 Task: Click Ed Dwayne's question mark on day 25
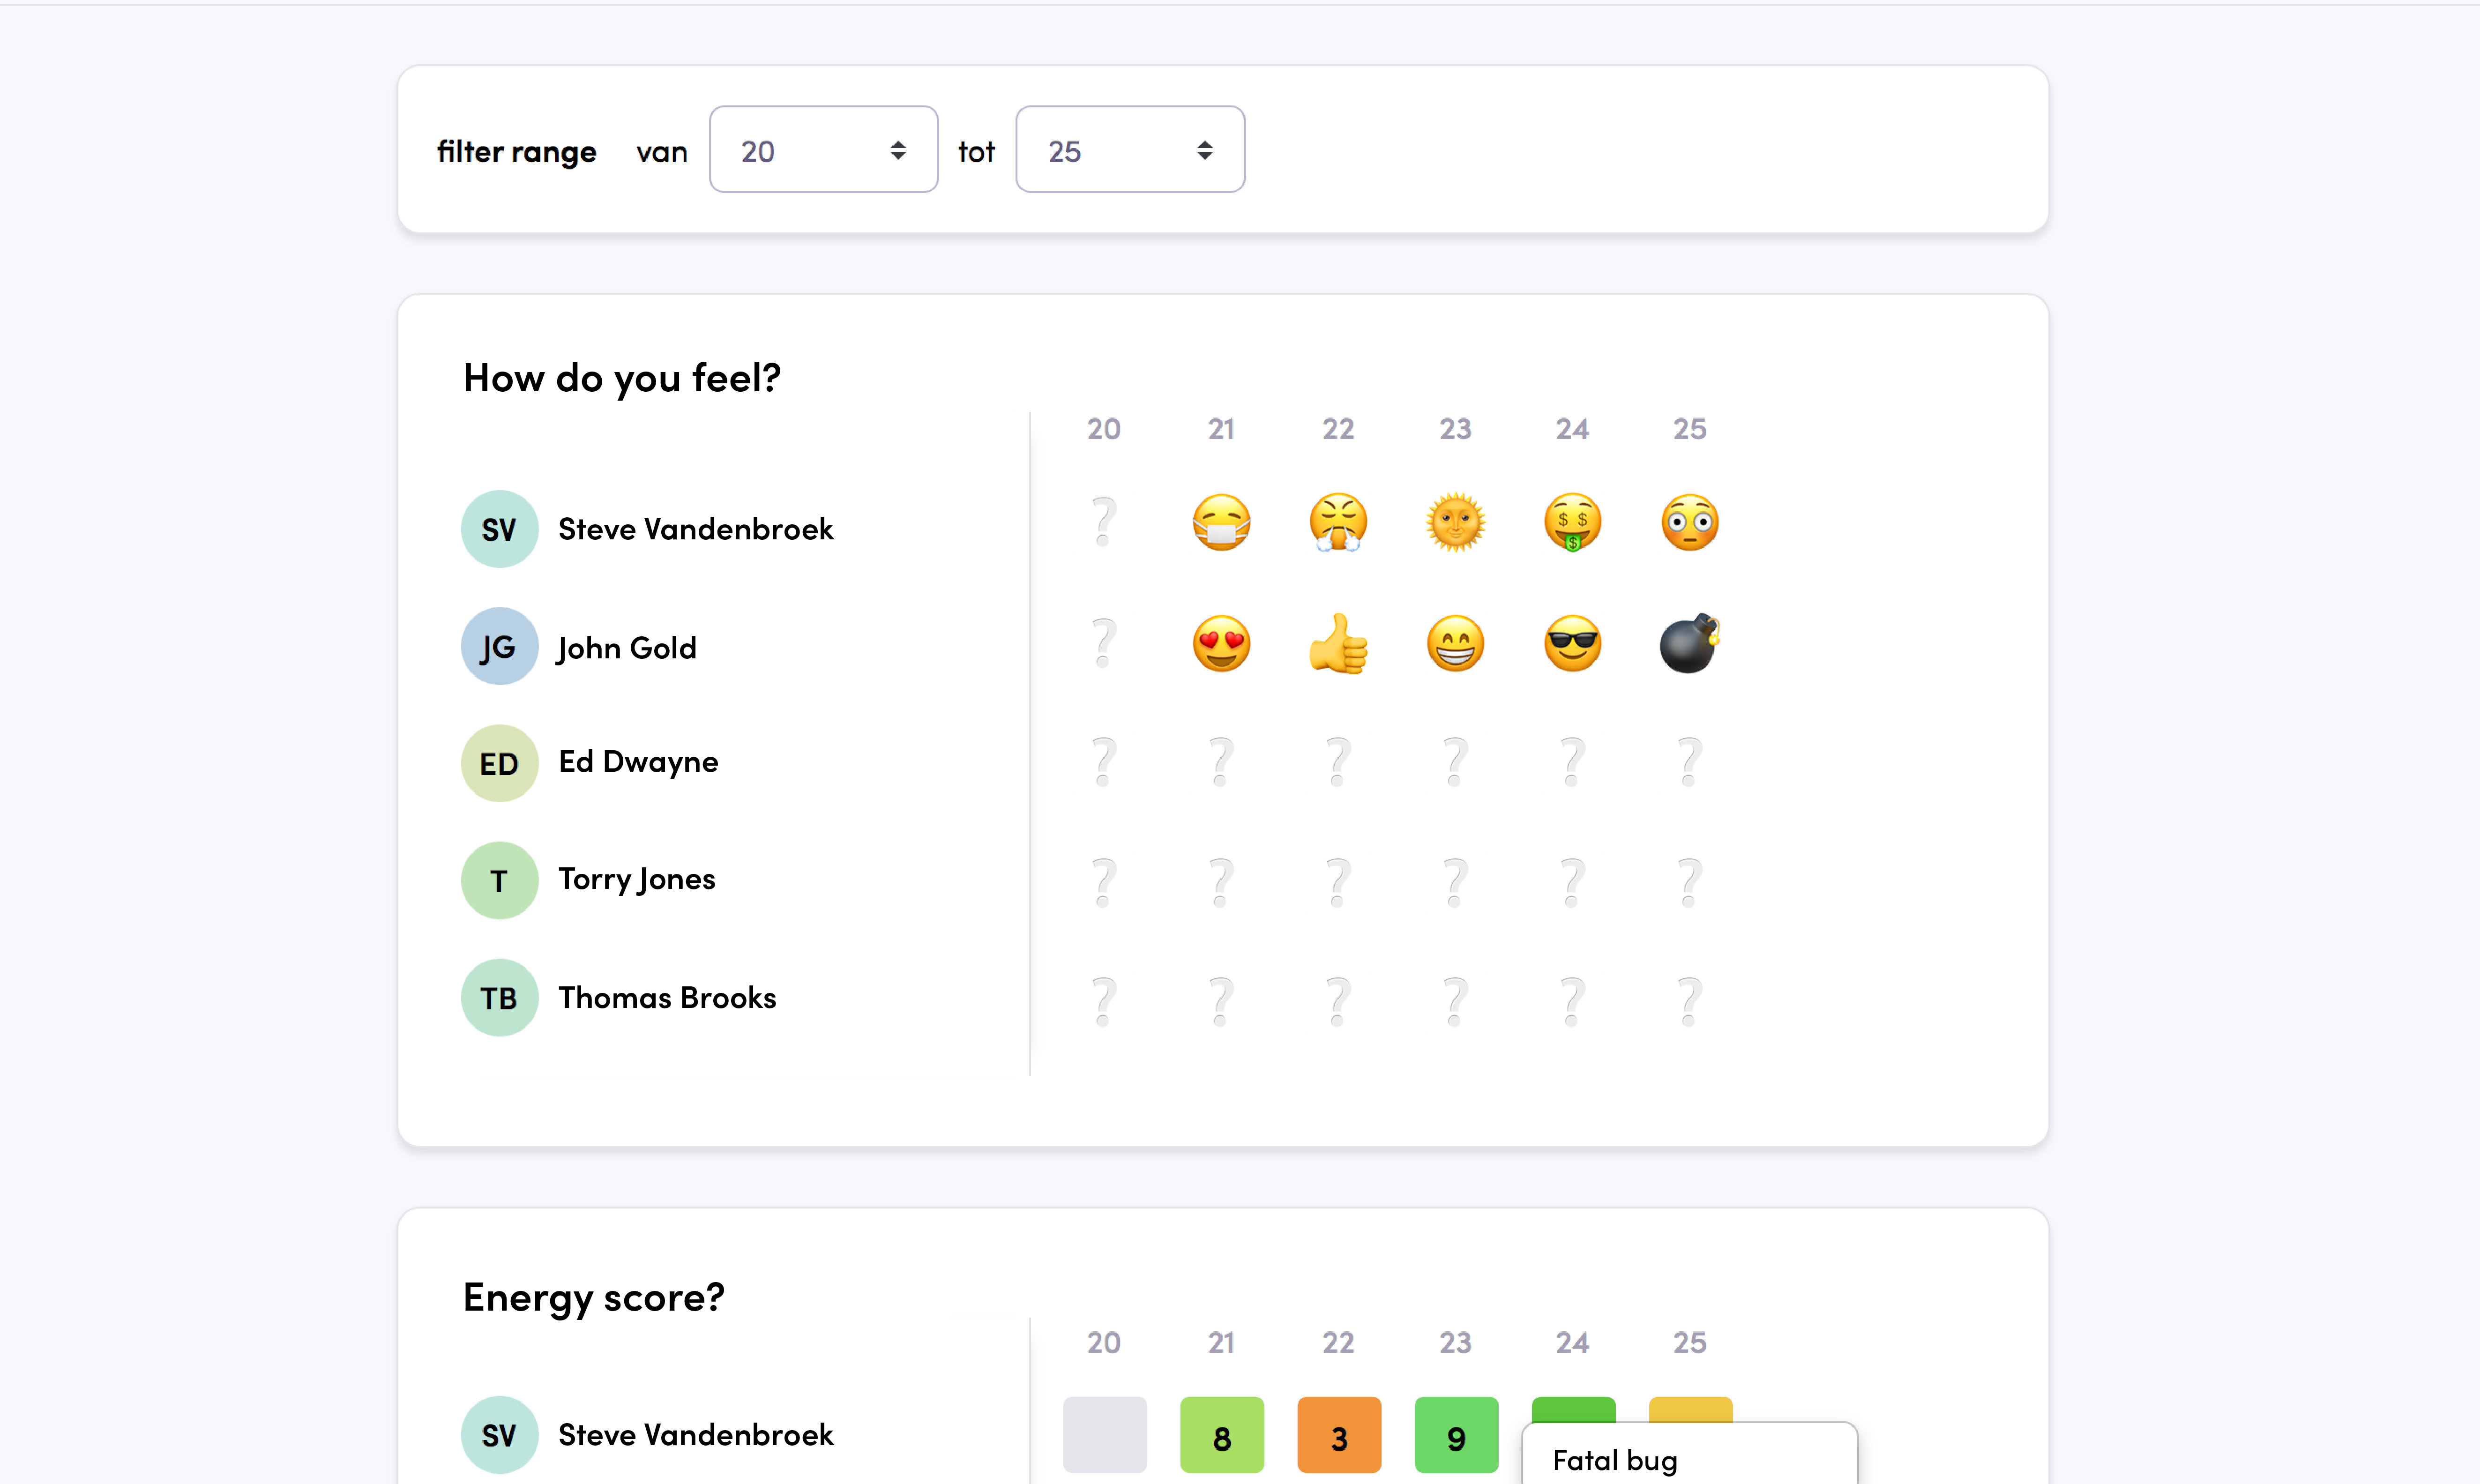pos(1689,762)
